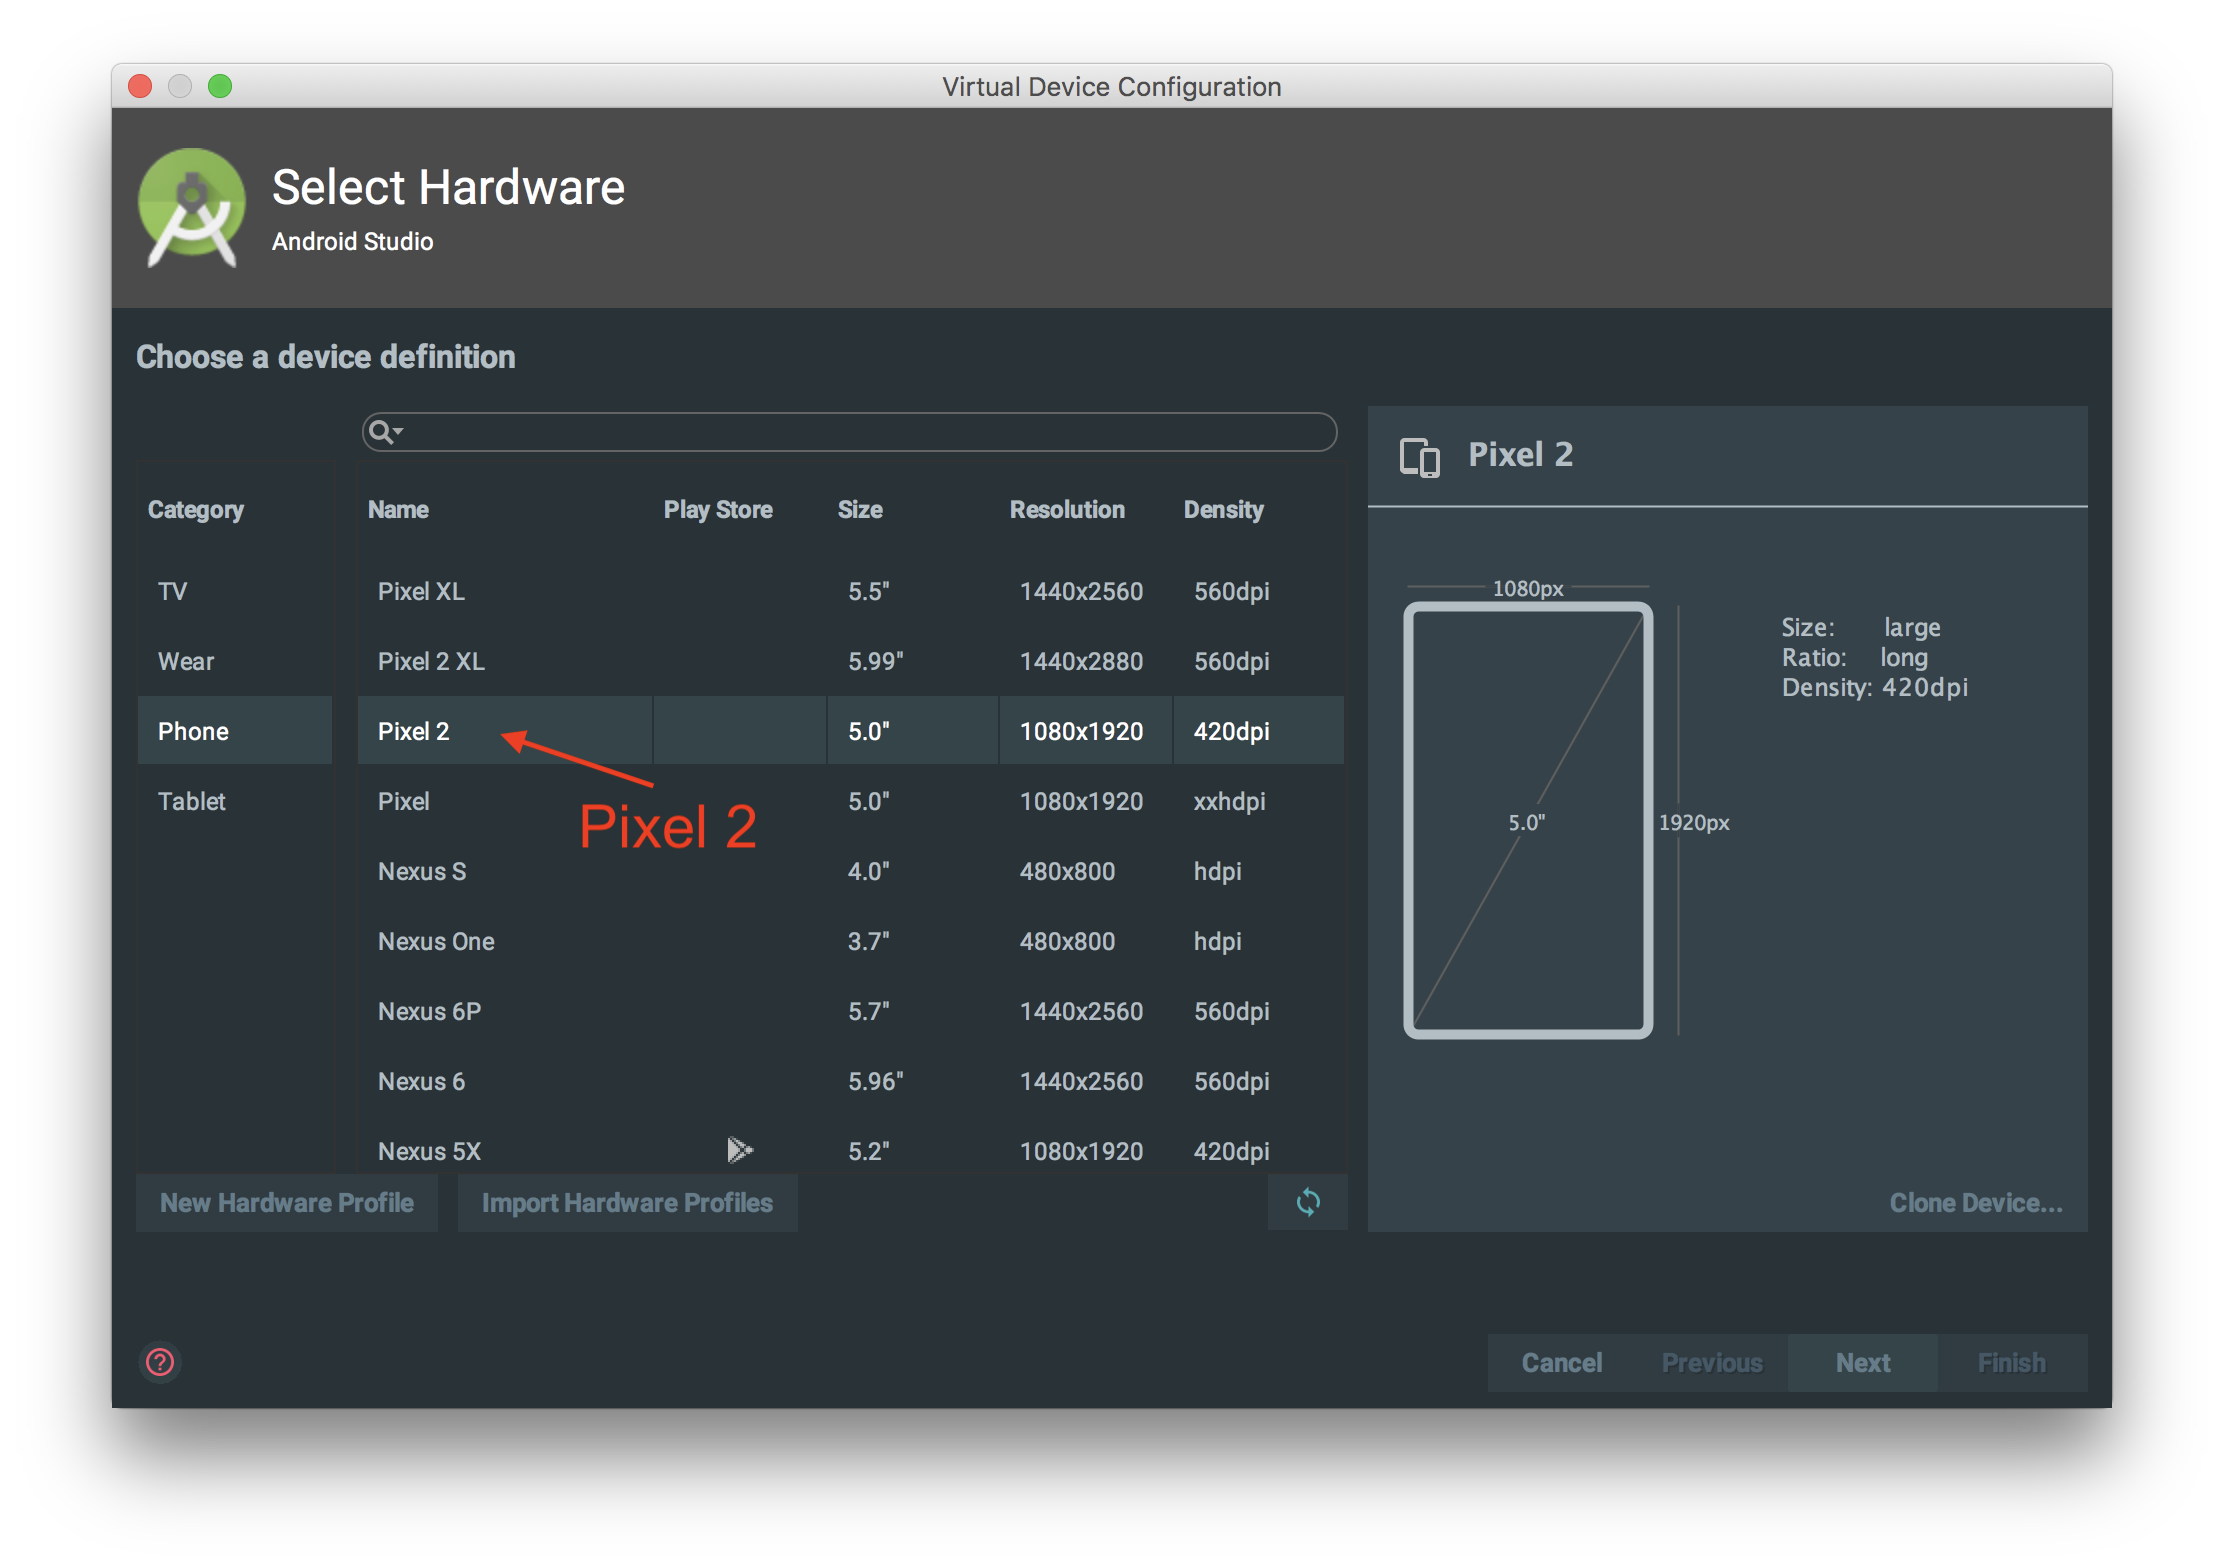Select the Phone category
Viewport: 2224px width, 1568px height.
click(x=234, y=731)
